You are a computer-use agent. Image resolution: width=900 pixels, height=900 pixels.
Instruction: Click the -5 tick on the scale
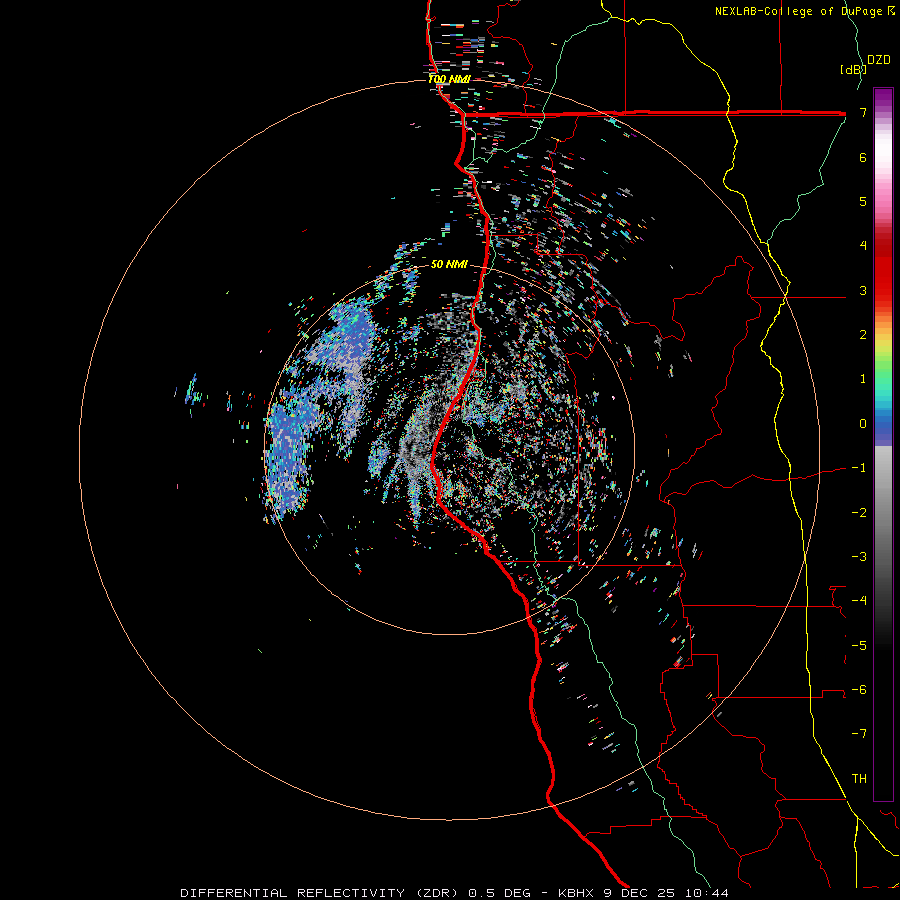859,646
